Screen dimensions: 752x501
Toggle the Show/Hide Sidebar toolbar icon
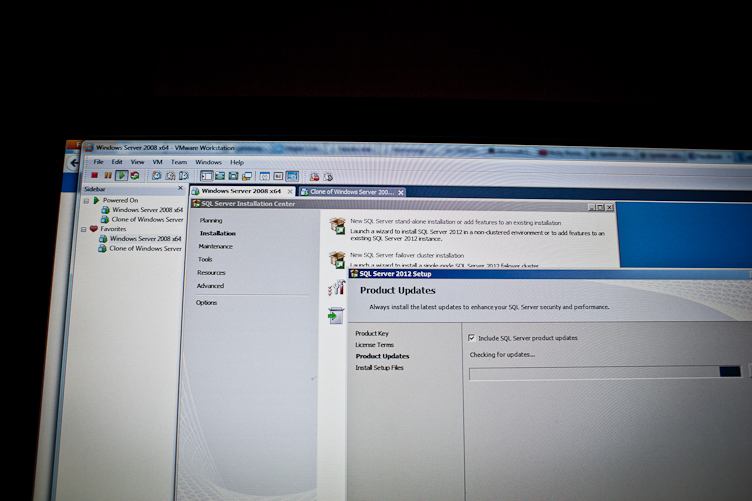206,176
